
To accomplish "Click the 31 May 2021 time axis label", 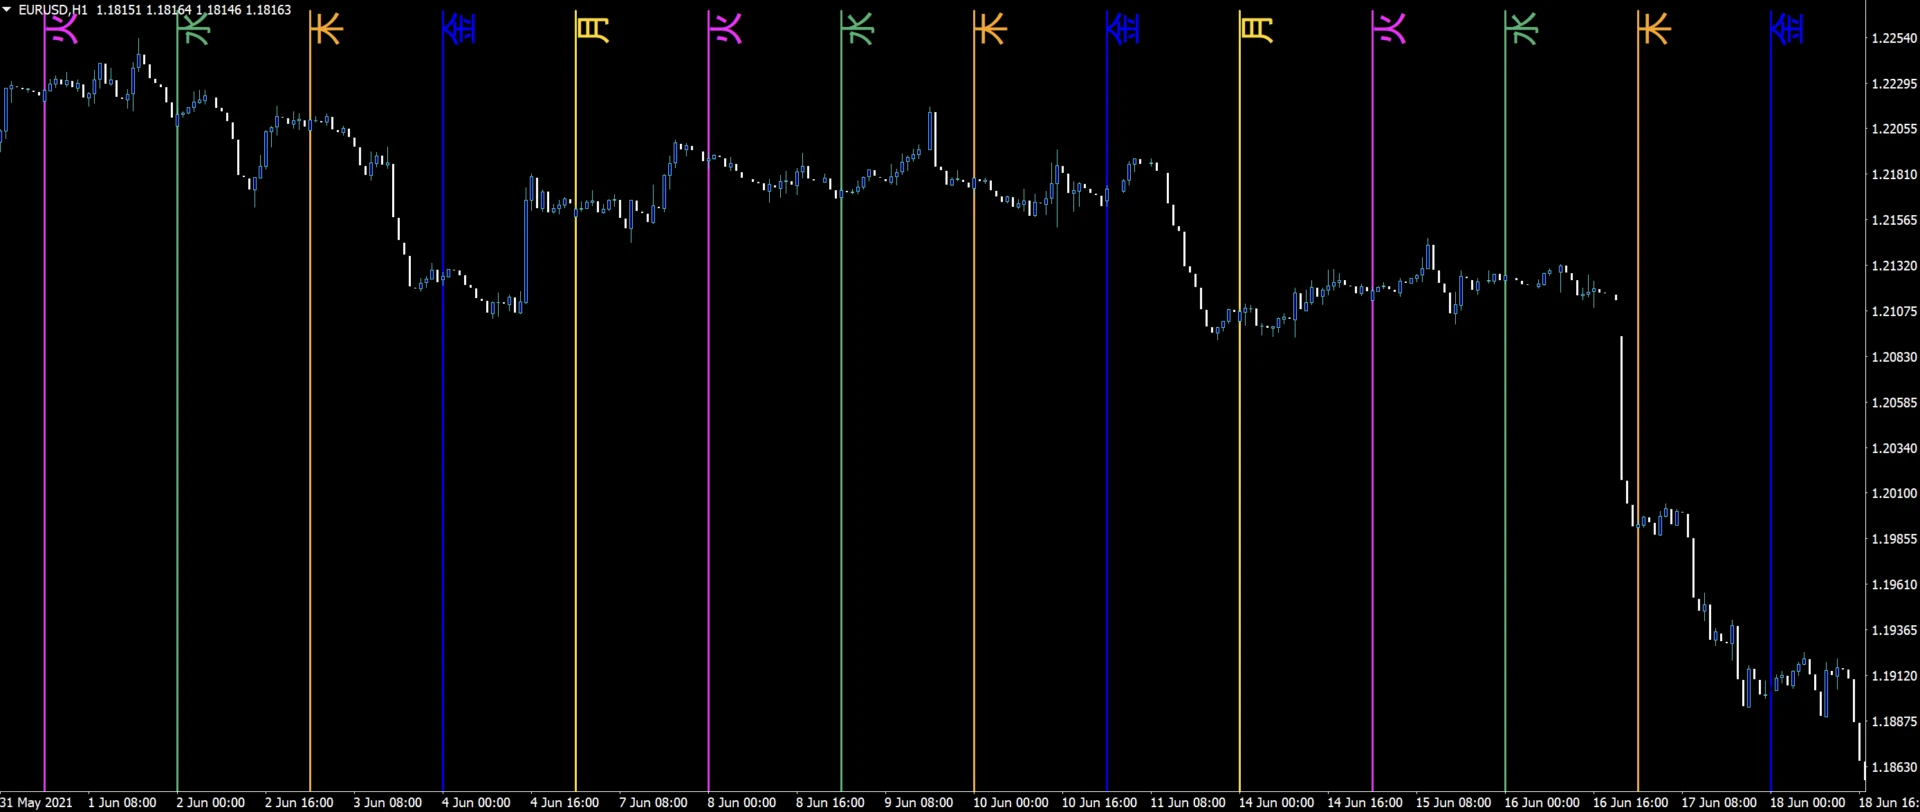I will (37, 802).
